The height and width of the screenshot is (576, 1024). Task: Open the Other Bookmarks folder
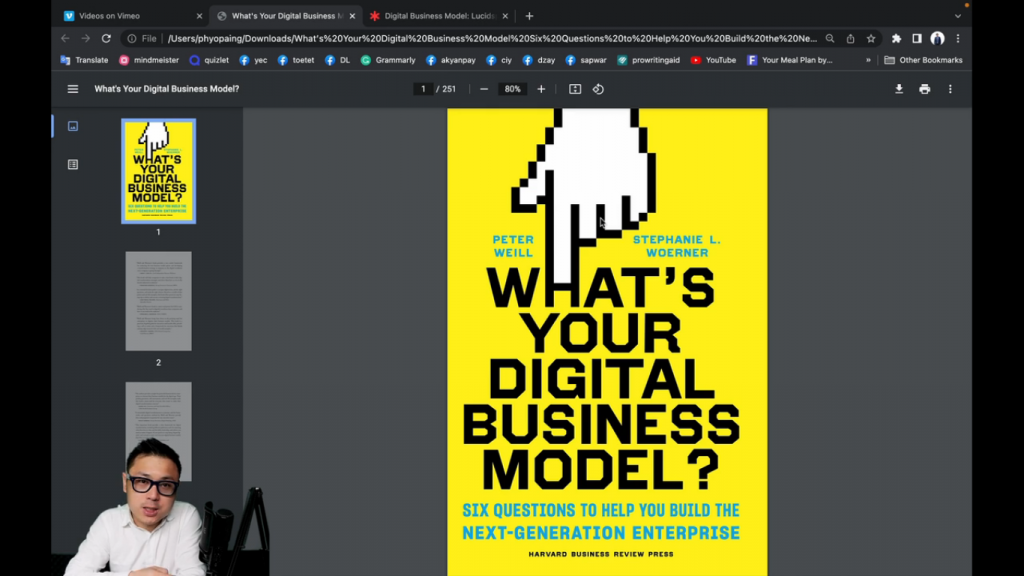click(x=923, y=60)
